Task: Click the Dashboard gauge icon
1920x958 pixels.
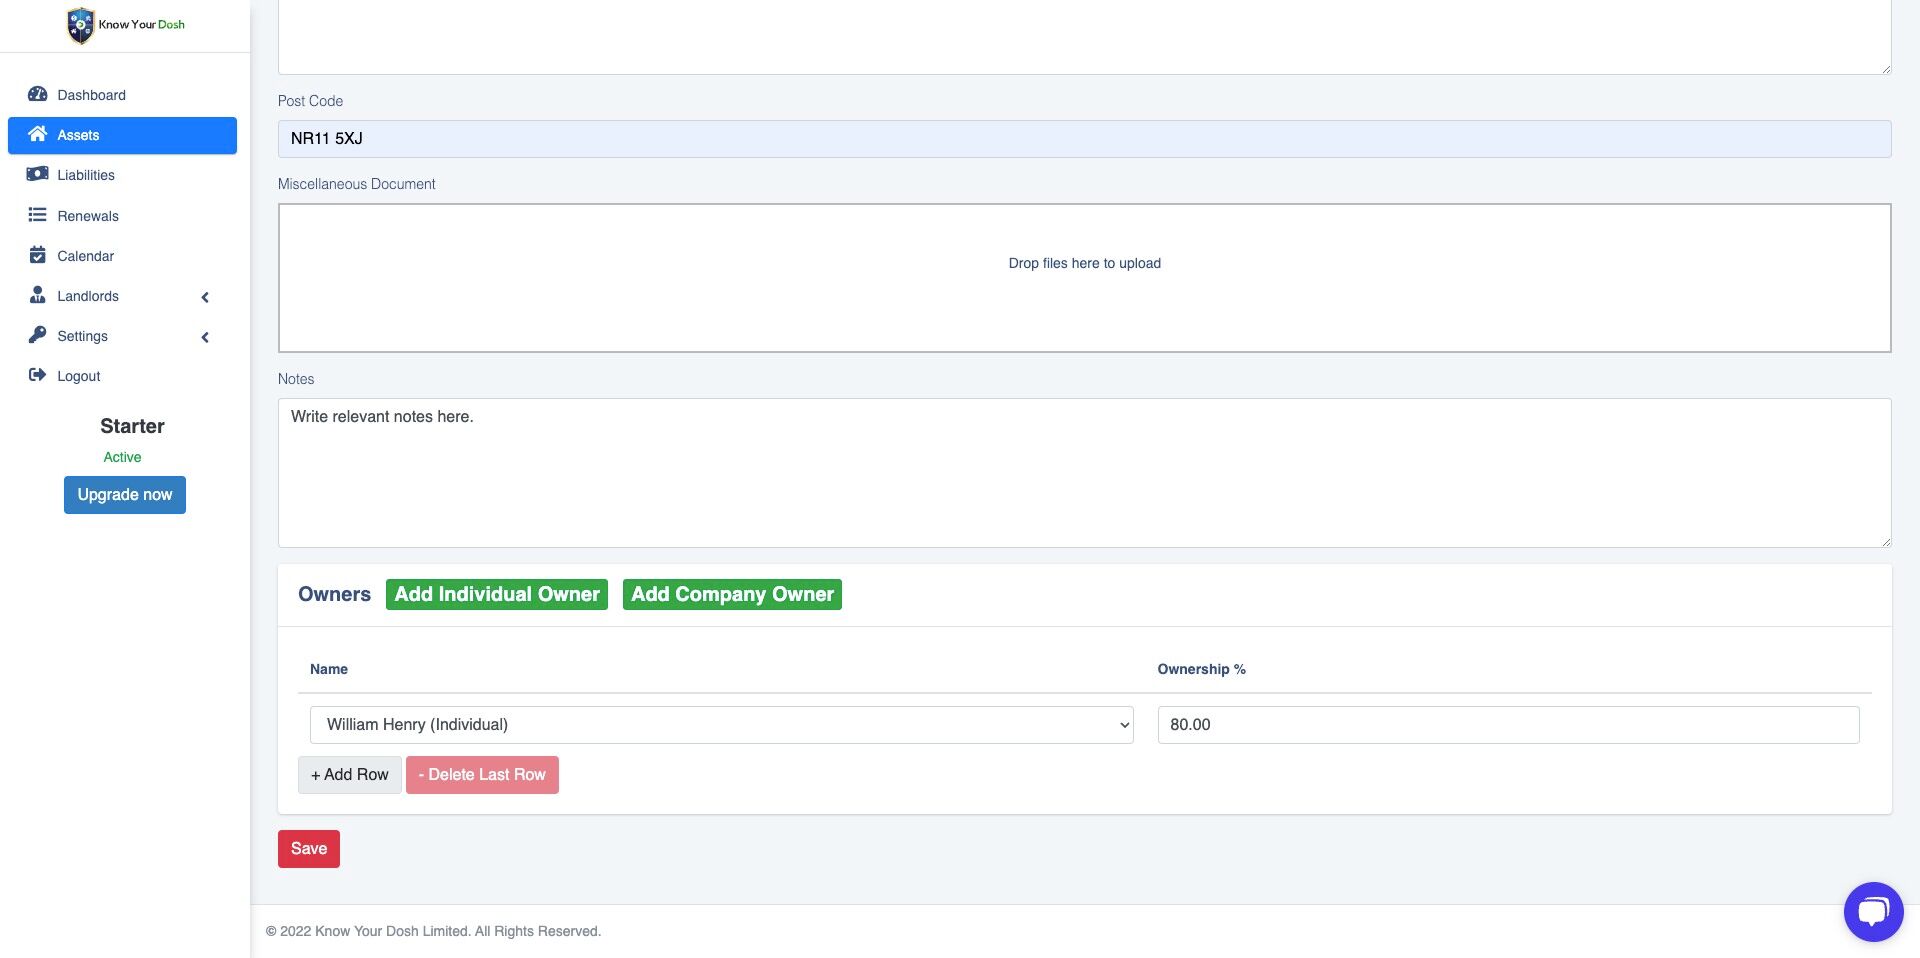Action: point(38,94)
